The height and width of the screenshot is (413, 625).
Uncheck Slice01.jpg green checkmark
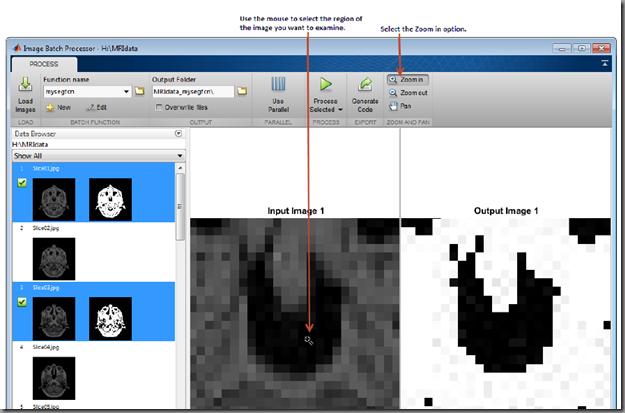[x=22, y=183]
